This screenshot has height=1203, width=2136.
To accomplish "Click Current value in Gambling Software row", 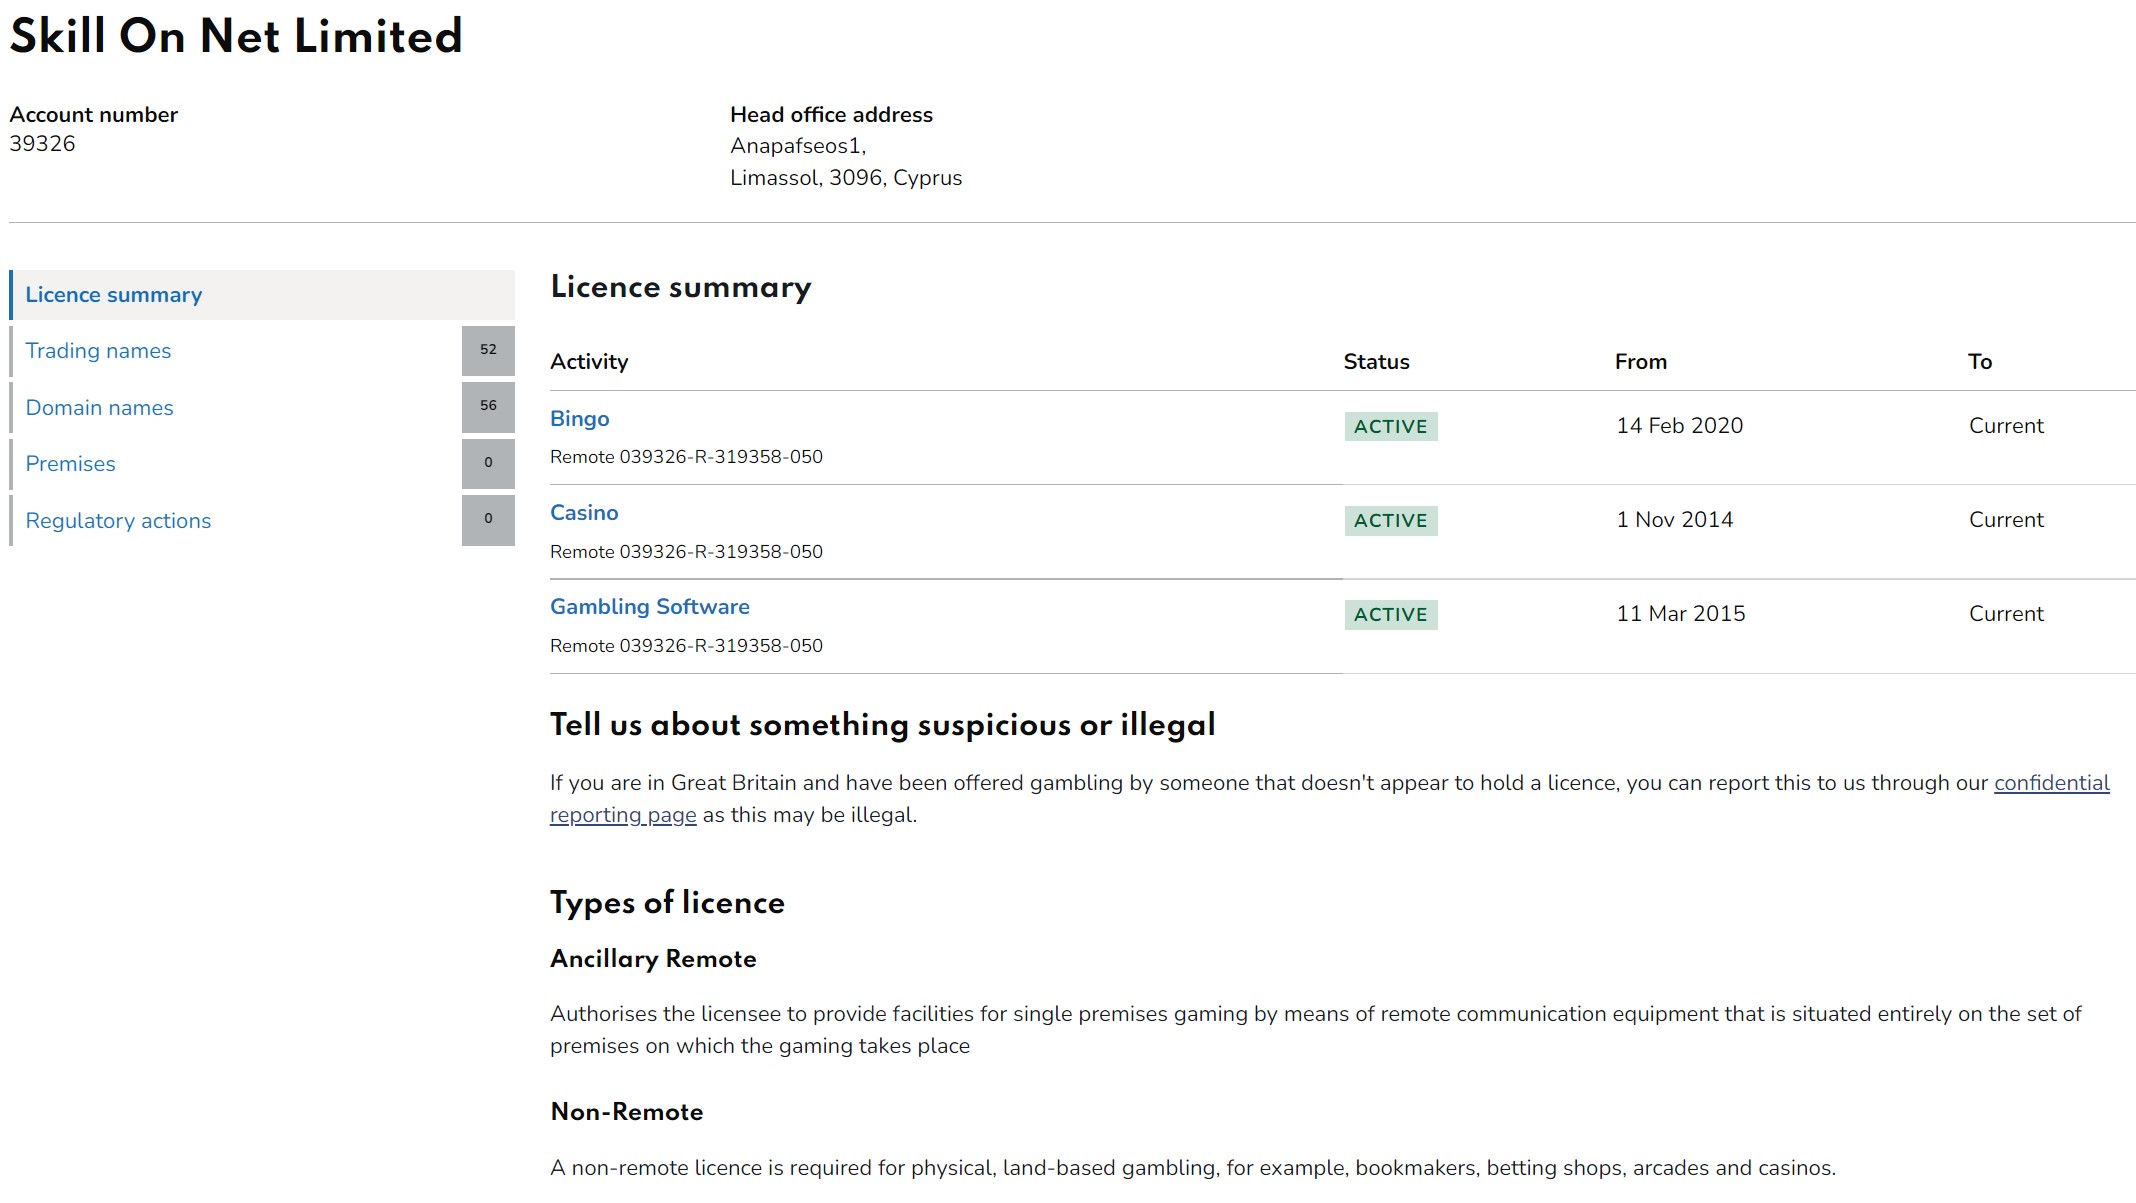I will [x=2006, y=614].
